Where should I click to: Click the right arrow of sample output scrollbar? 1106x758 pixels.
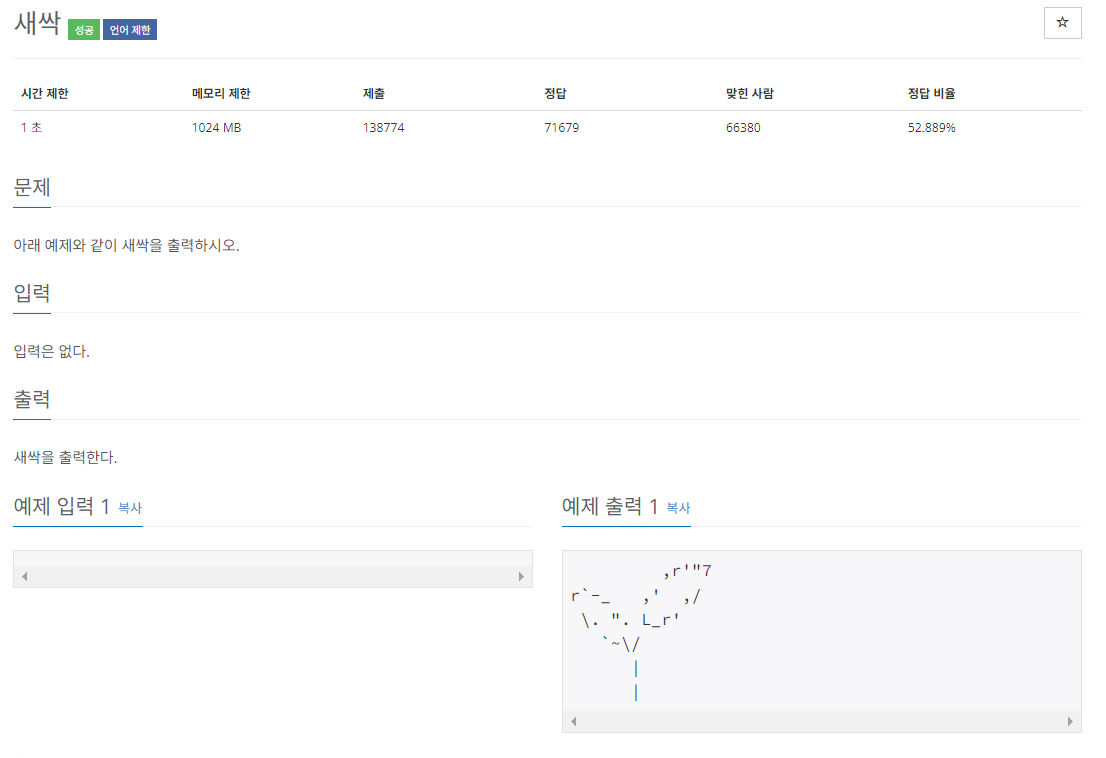pyautogui.click(x=1069, y=720)
